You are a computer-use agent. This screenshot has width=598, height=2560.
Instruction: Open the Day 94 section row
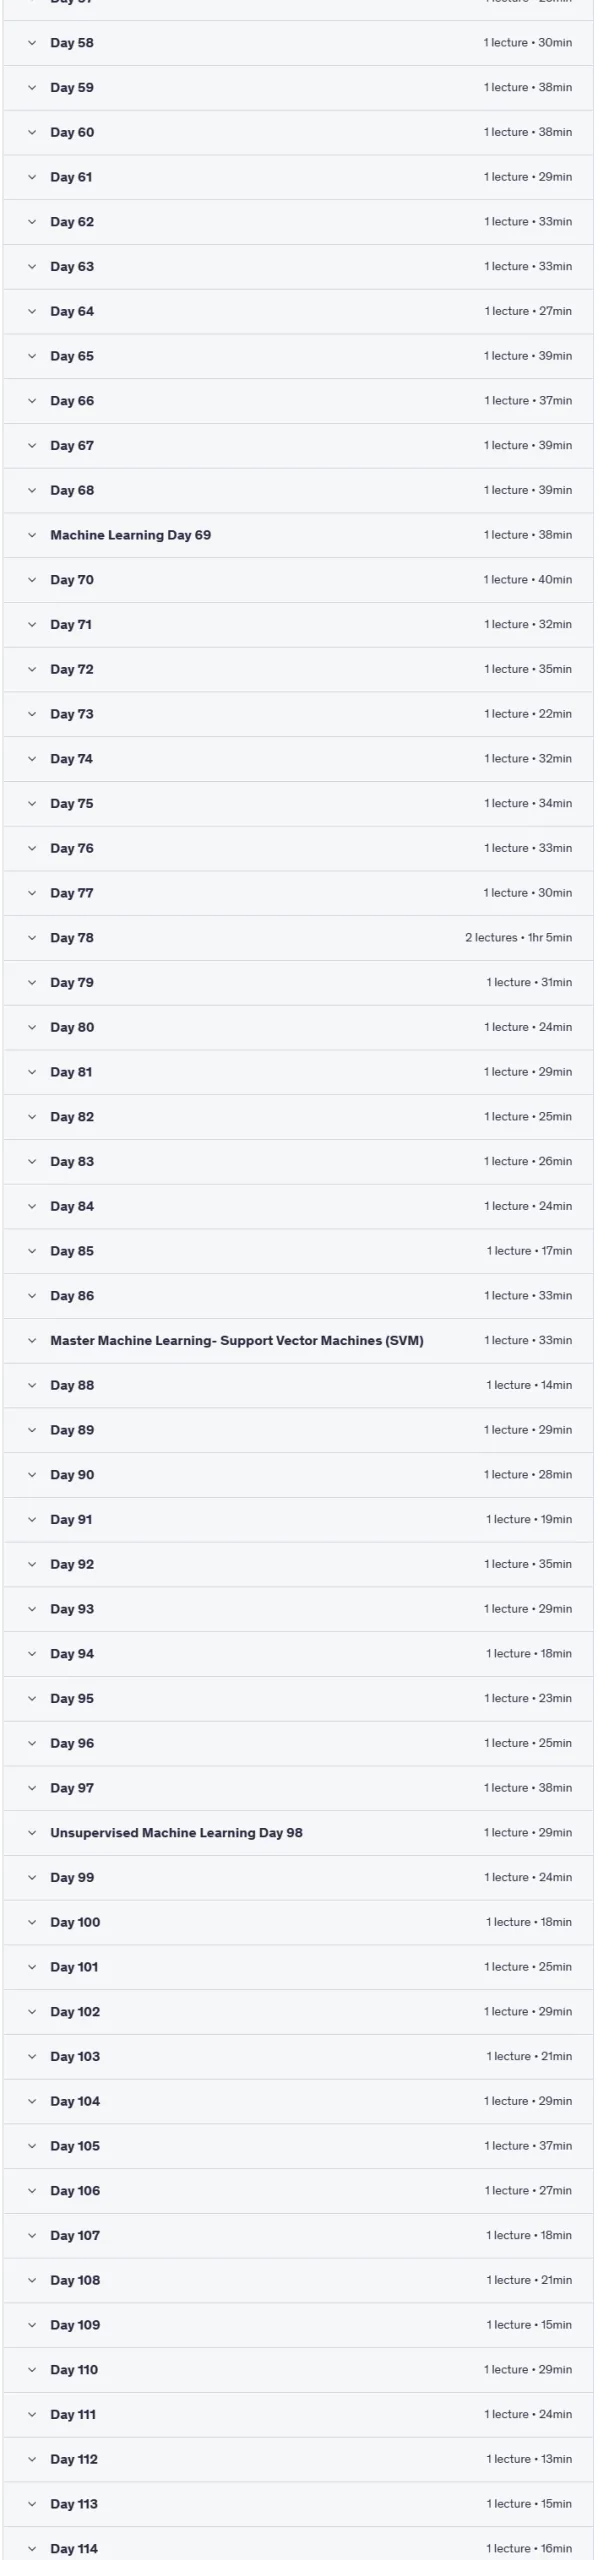tap(298, 1654)
